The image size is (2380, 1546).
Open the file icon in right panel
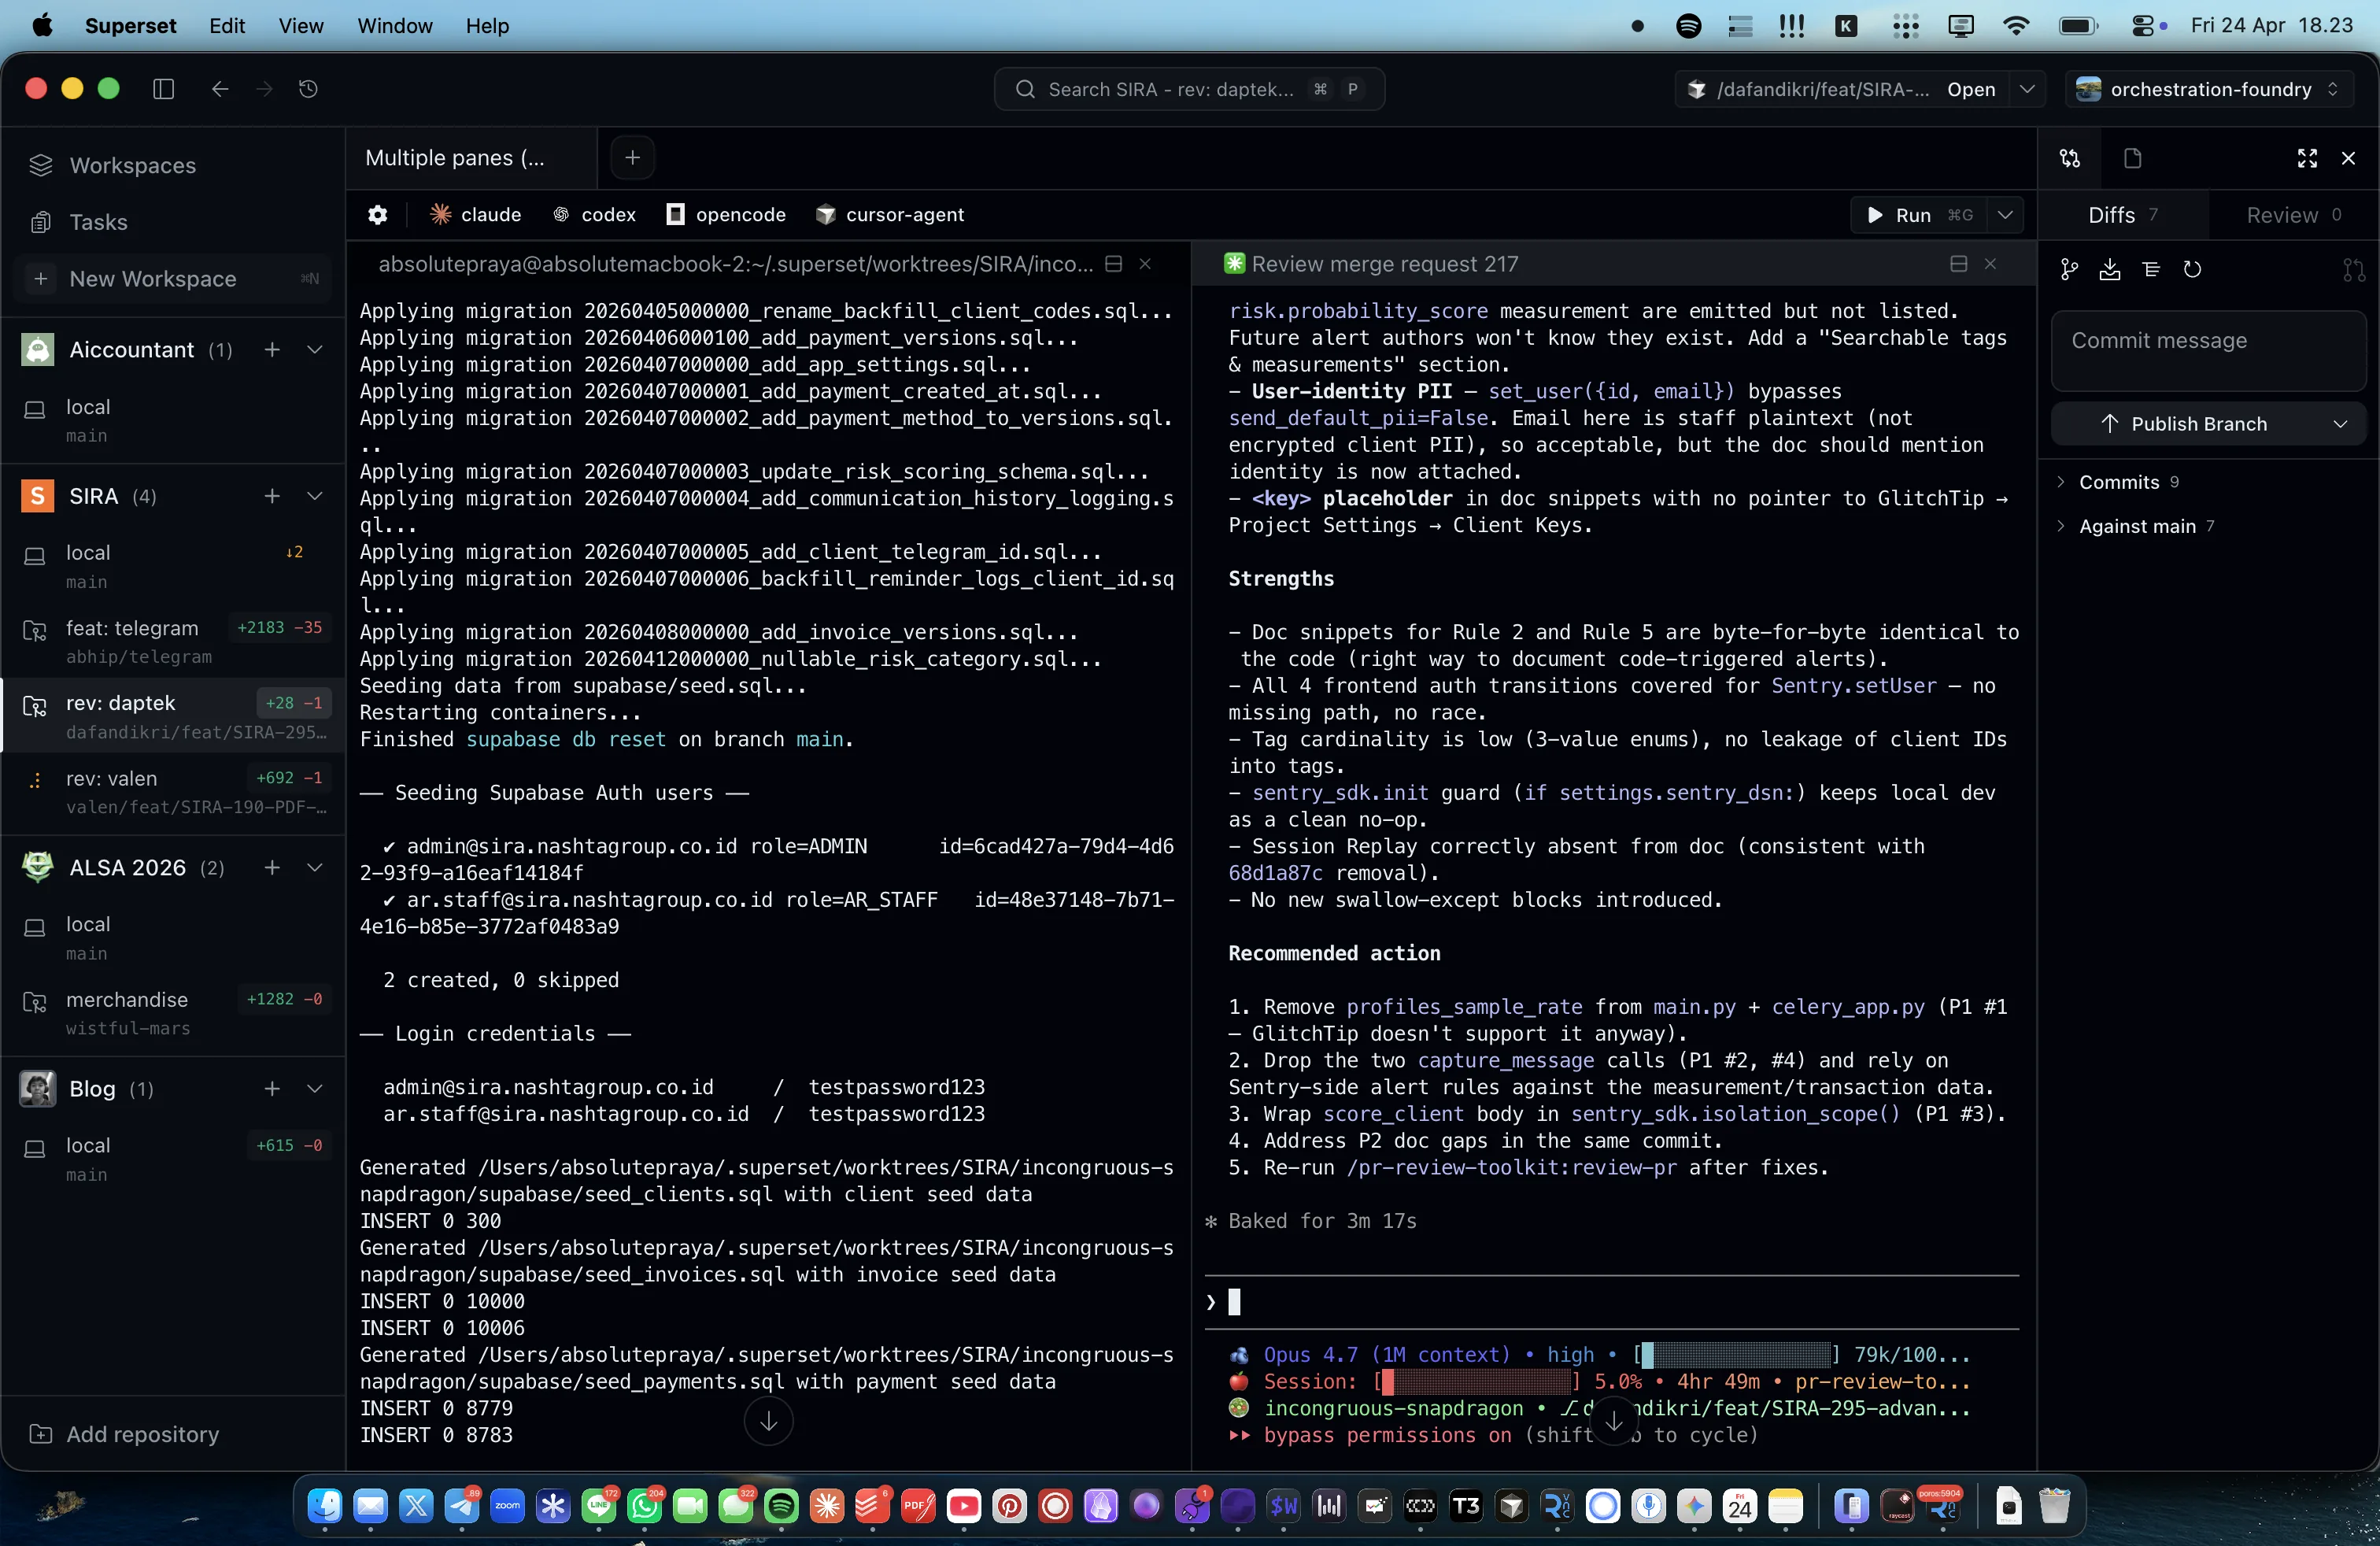pos(2132,158)
